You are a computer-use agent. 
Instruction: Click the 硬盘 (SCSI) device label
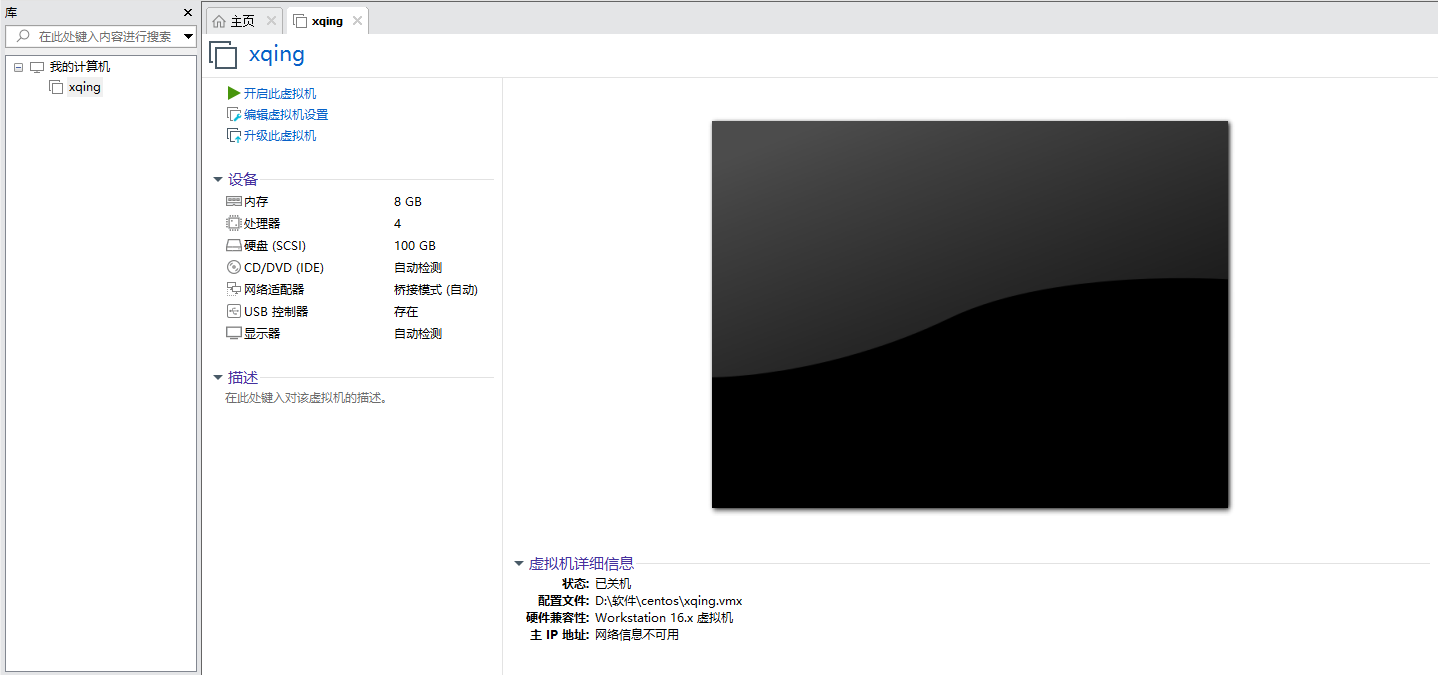tap(275, 245)
